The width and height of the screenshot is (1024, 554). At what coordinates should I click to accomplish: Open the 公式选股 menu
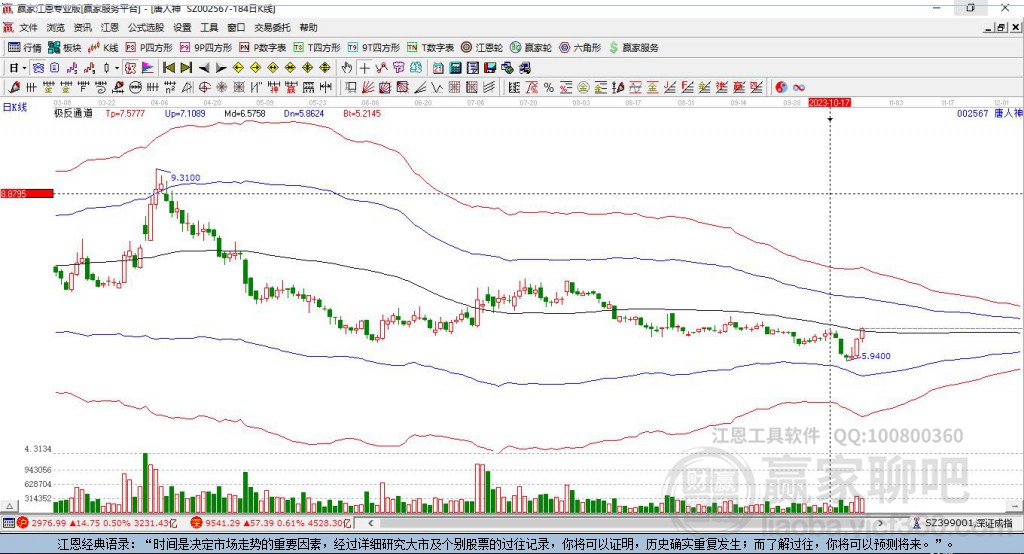(x=146, y=27)
